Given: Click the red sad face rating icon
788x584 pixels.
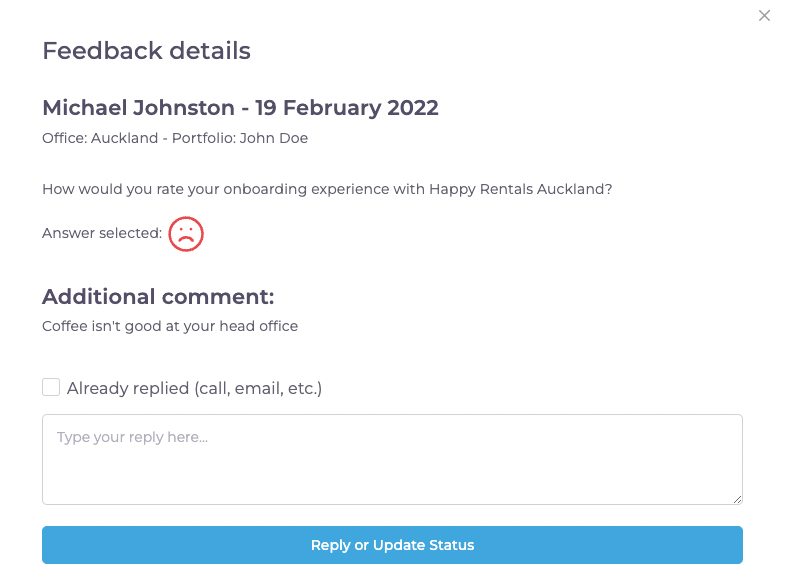Looking at the screenshot, I should point(186,234).
